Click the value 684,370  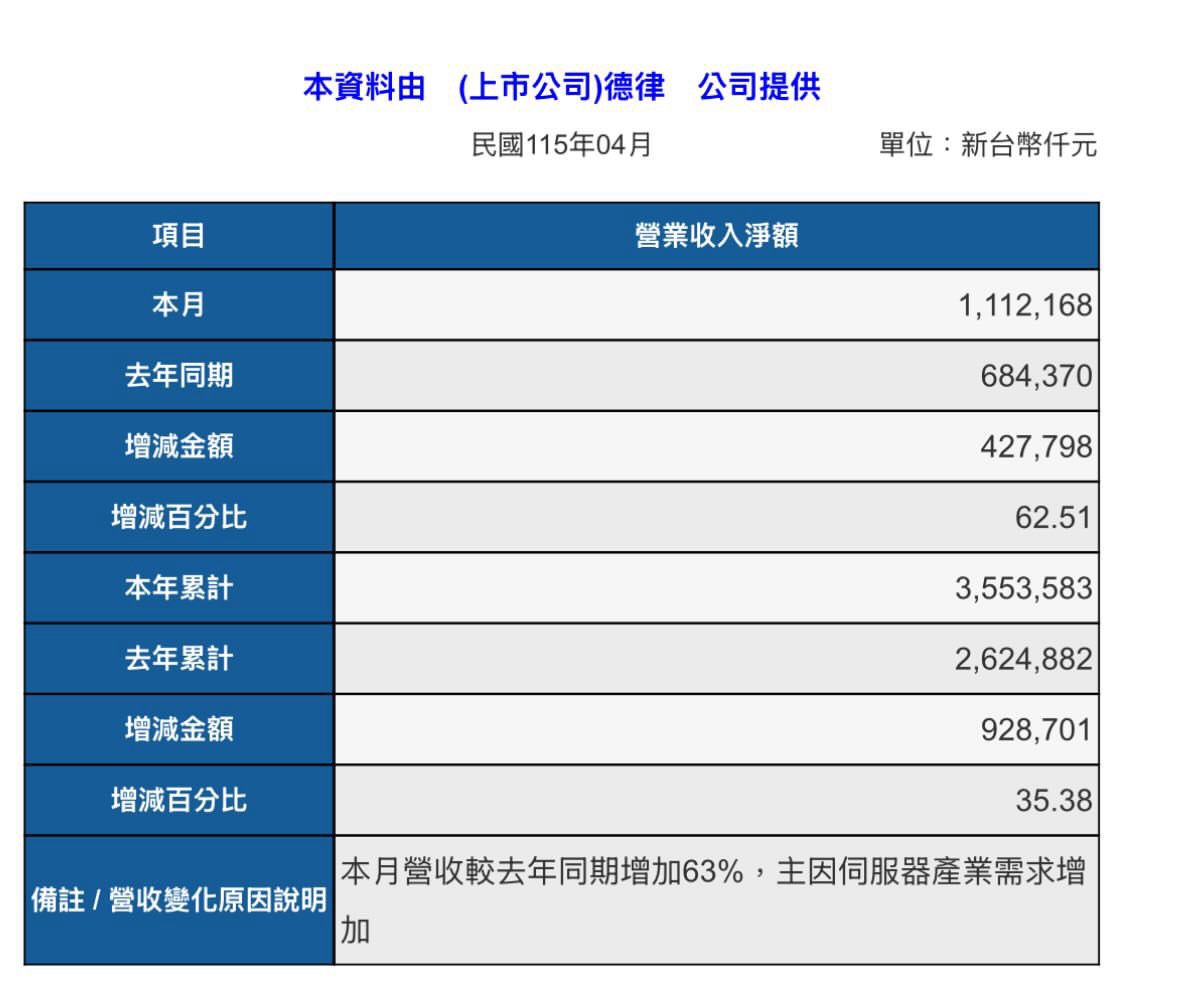click(1036, 376)
